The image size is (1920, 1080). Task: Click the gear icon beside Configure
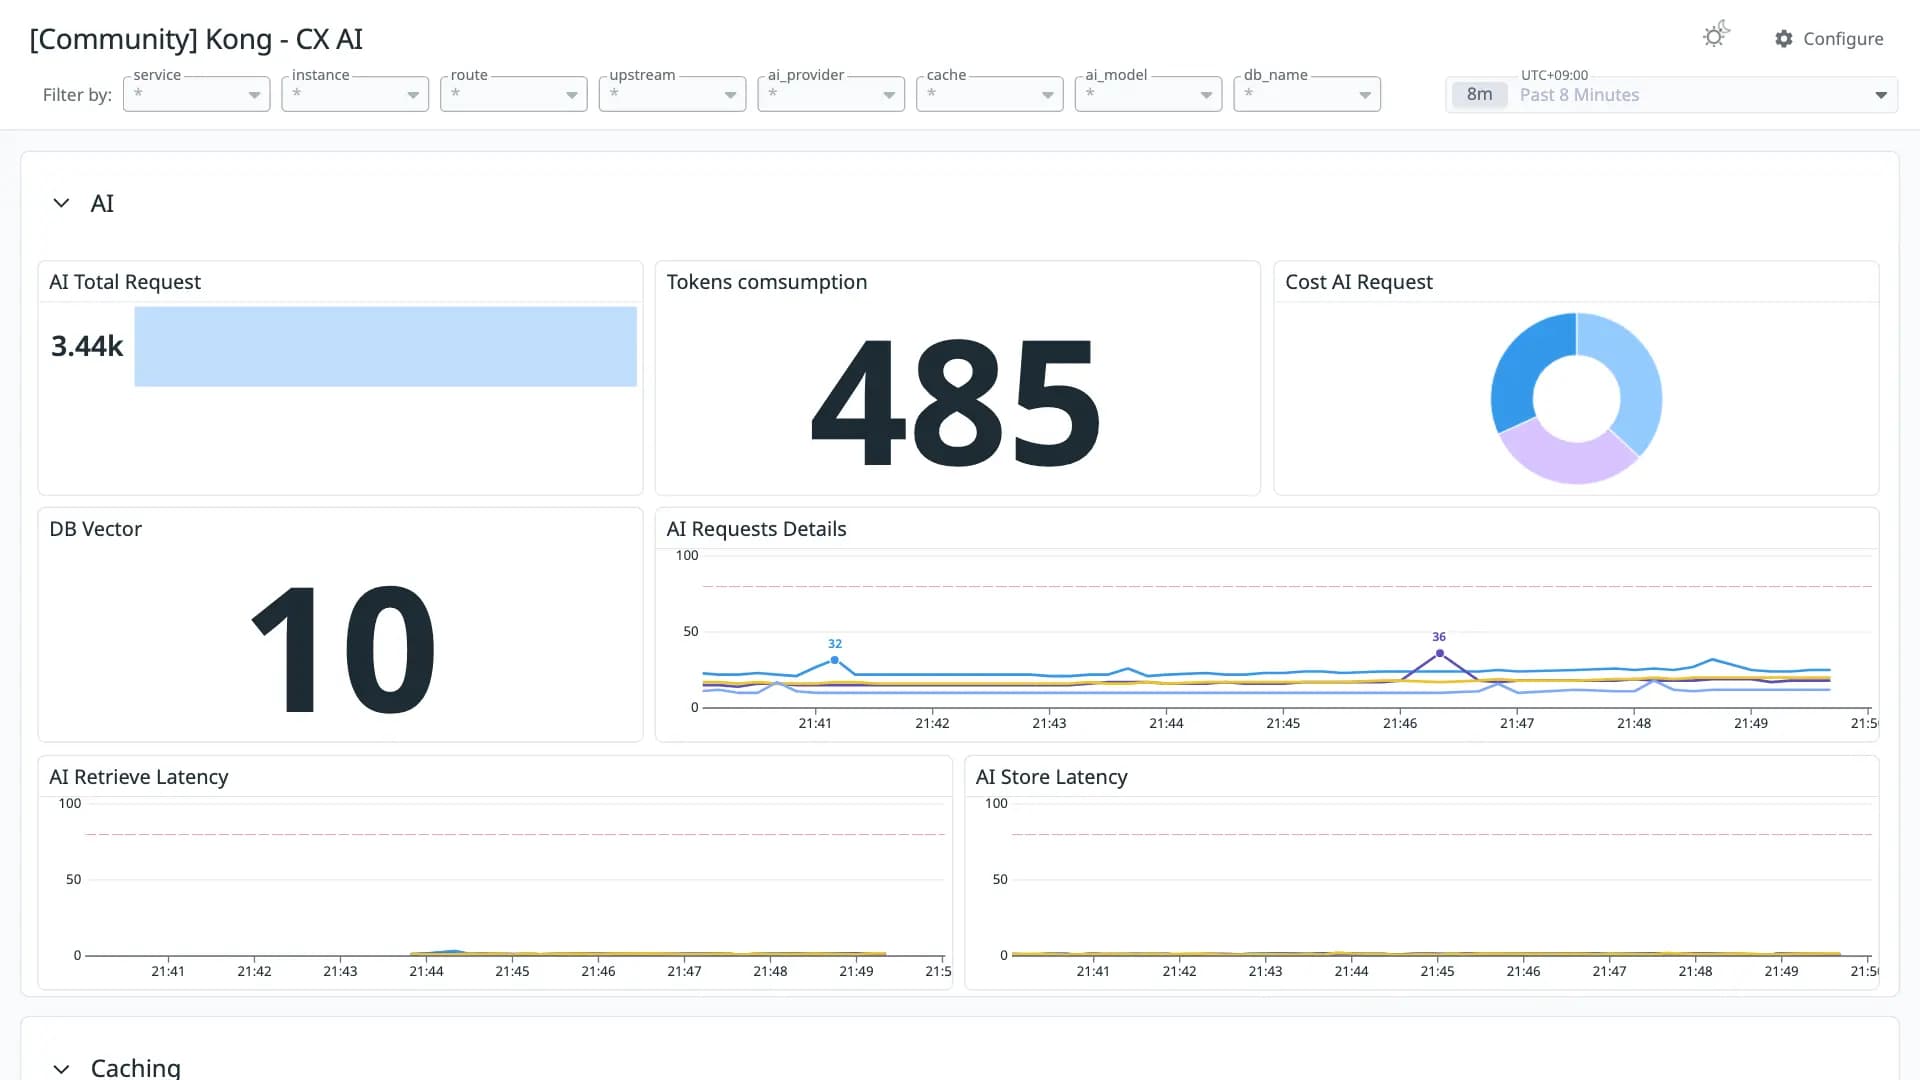1784,38
